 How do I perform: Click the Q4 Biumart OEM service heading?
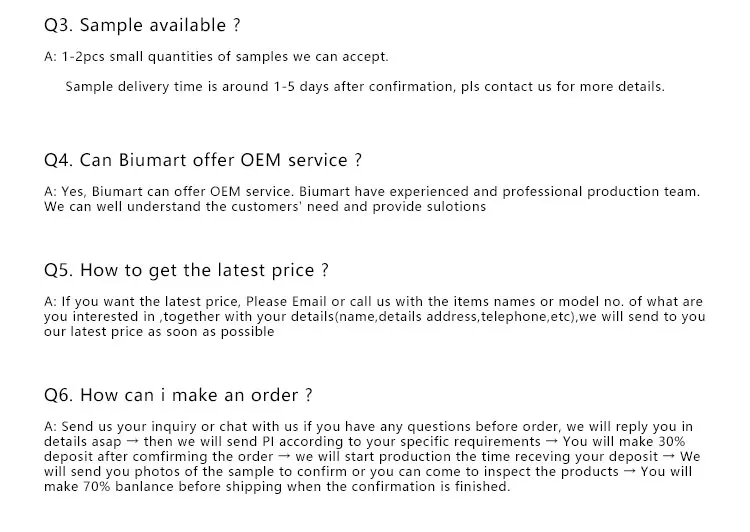coord(203,160)
